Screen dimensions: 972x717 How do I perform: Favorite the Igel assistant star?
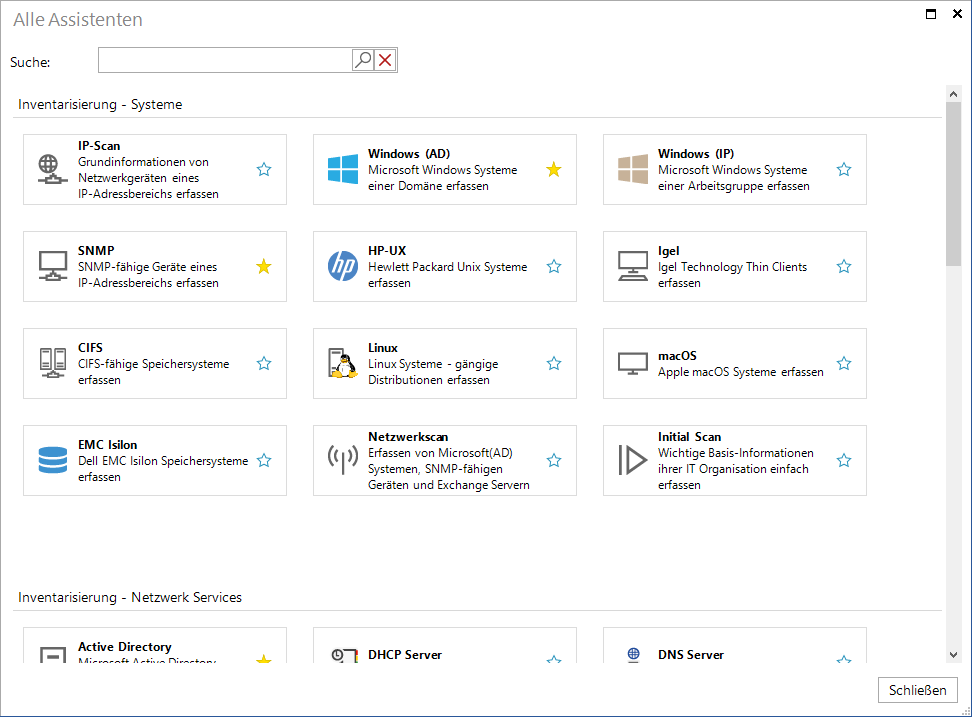coord(844,266)
